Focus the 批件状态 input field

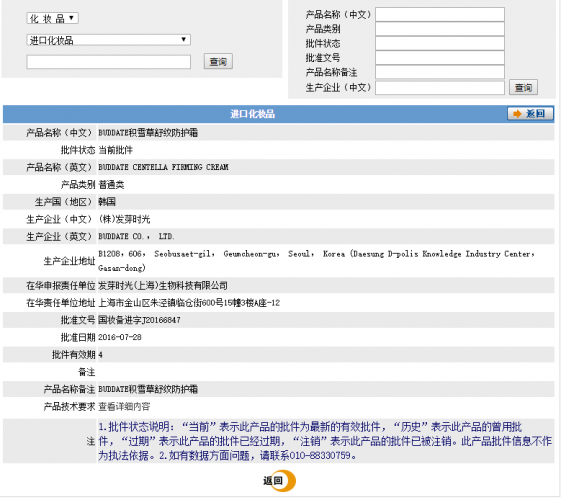point(440,43)
